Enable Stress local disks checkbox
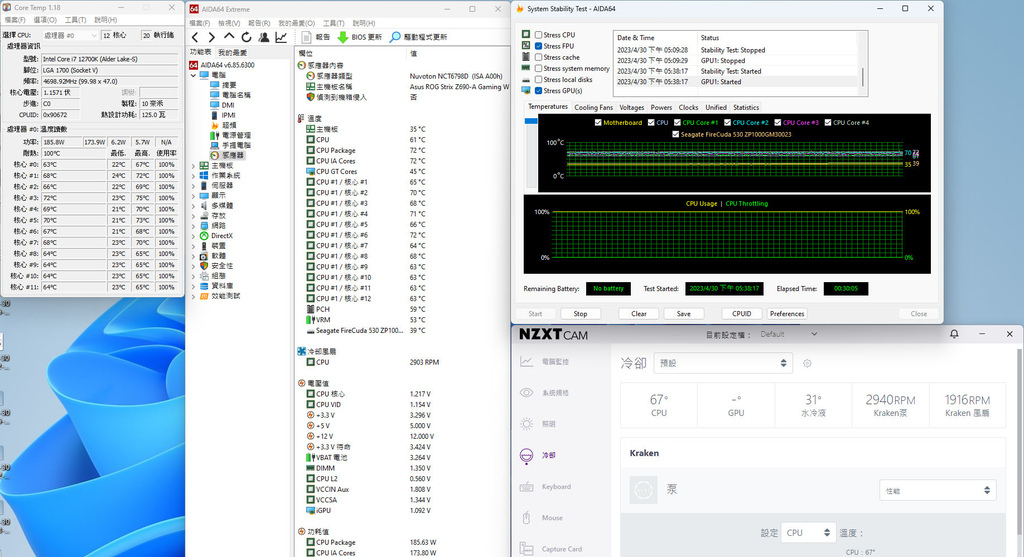 point(538,79)
